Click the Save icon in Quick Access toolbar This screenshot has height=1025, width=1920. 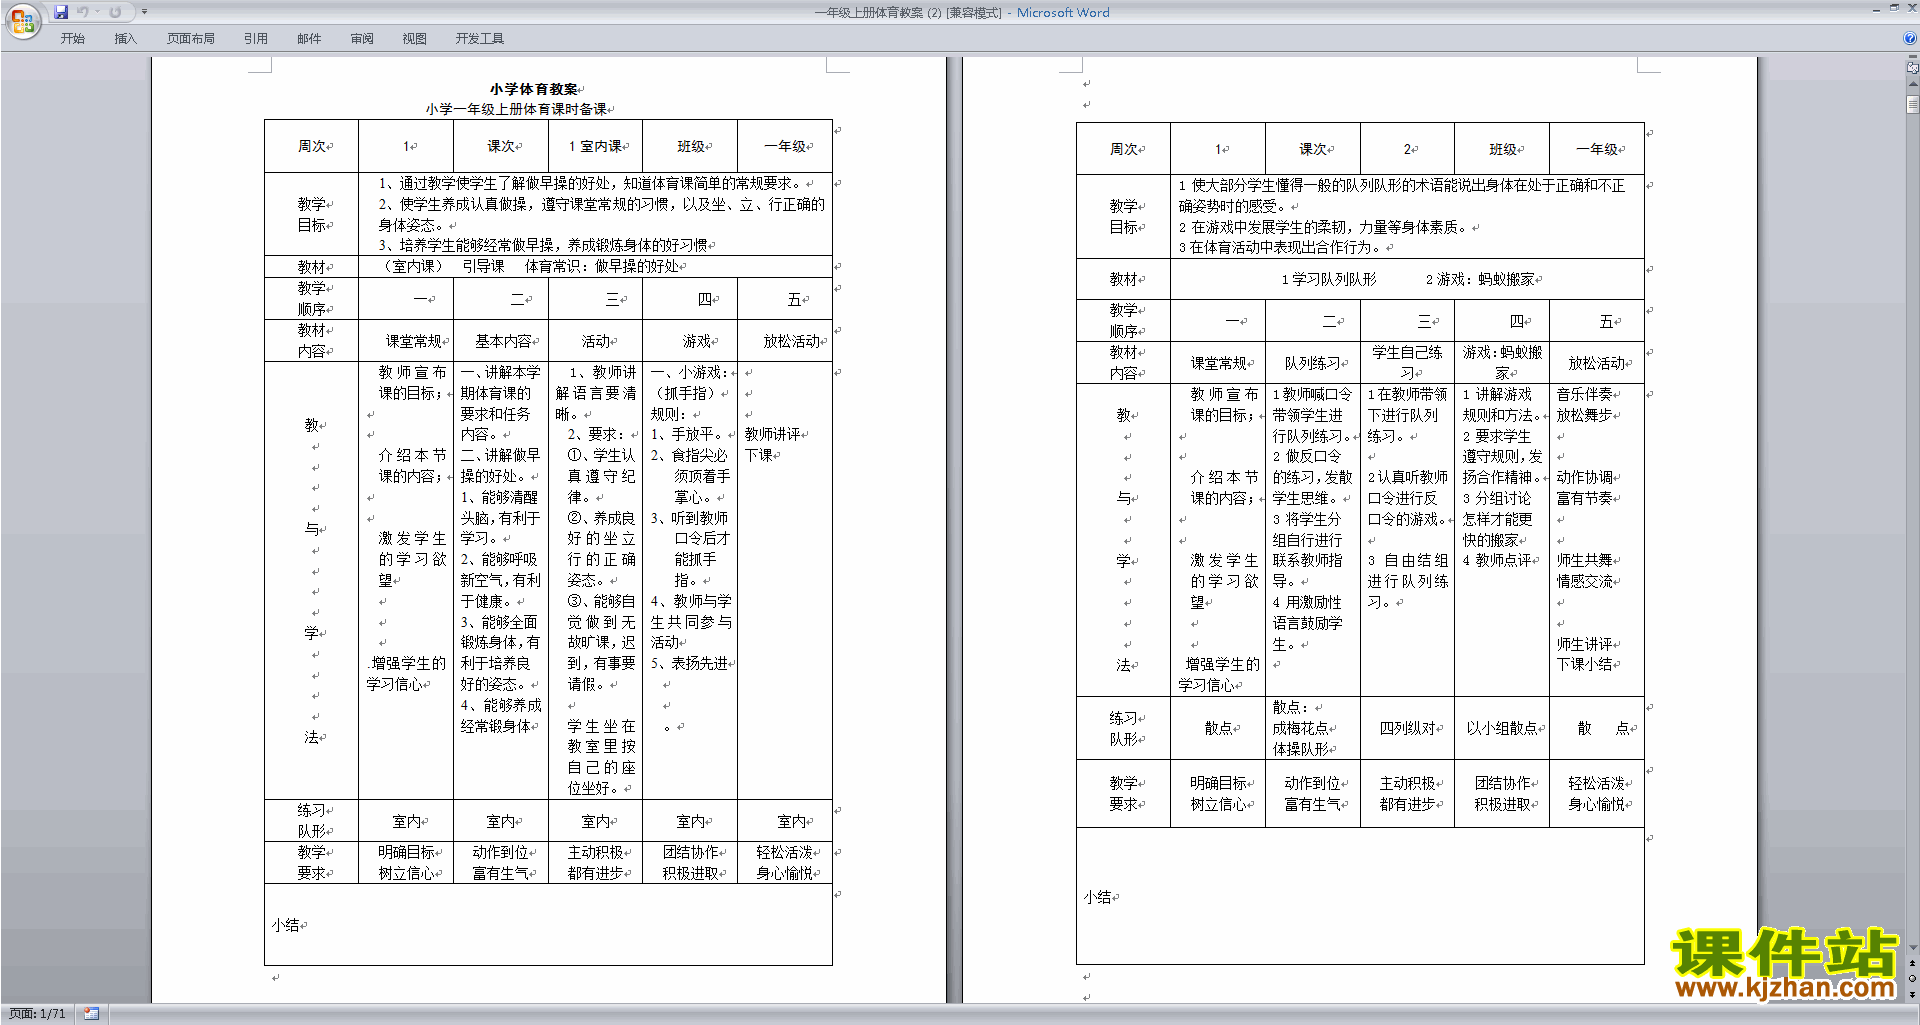coord(61,12)
